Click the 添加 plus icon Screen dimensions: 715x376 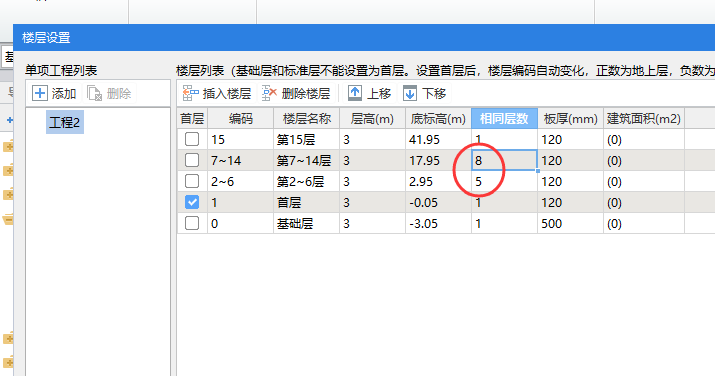[40, 93]
